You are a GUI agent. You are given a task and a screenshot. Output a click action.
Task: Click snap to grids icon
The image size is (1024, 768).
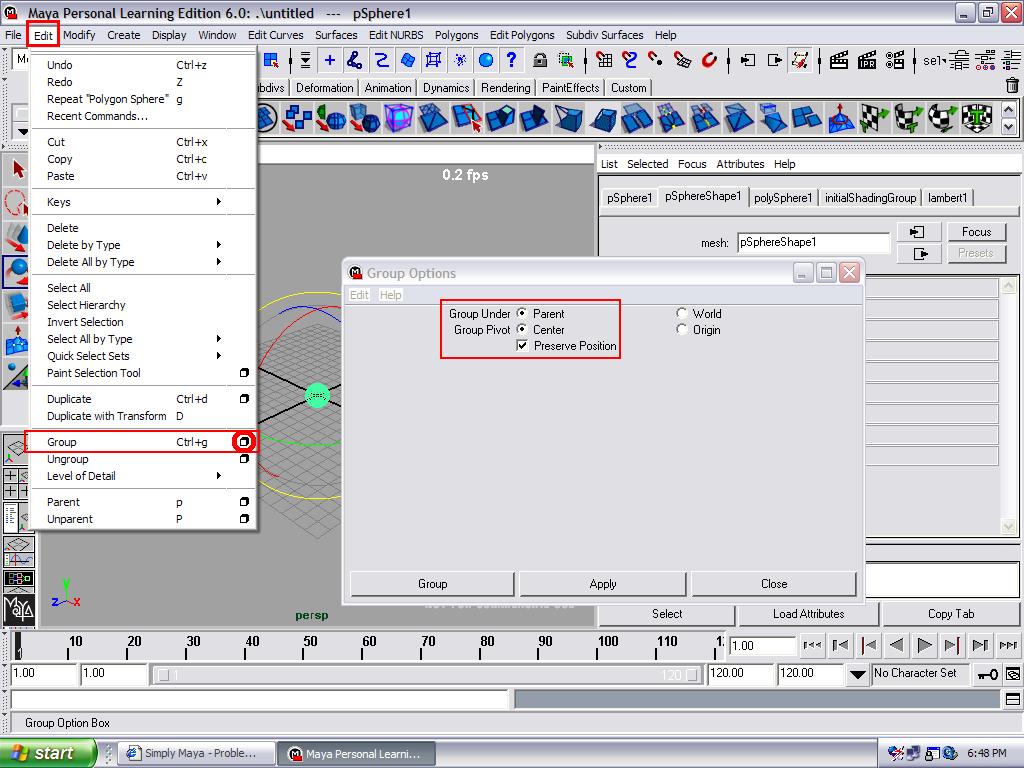point(604,61)
